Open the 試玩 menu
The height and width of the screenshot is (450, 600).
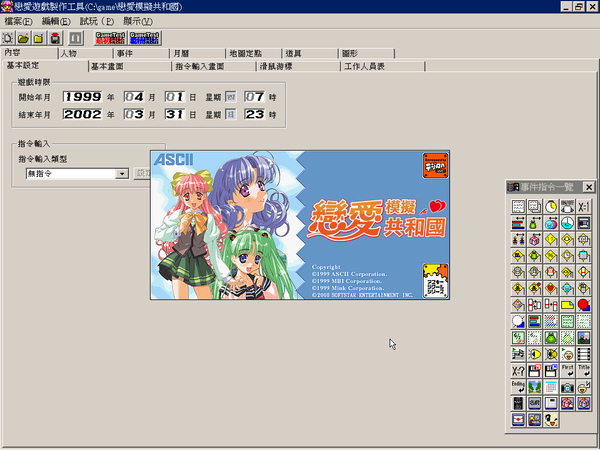coord(97,21)
